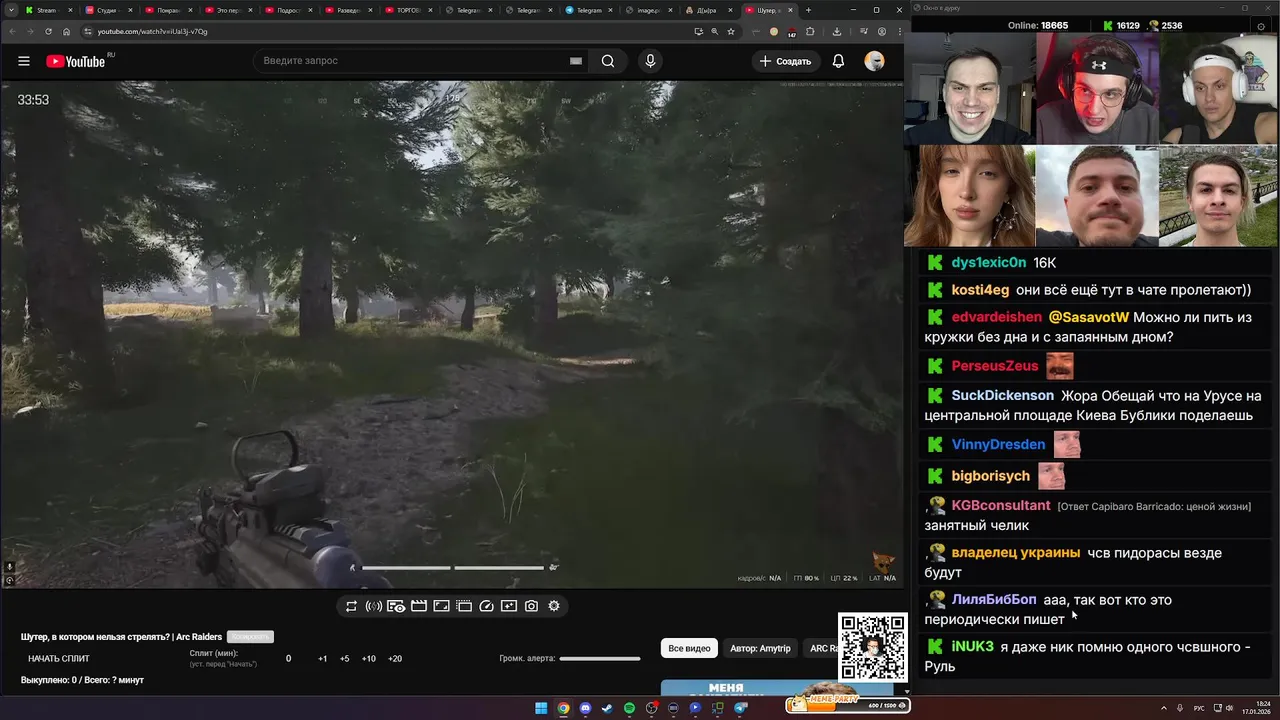Open the Windows Start menu

[x=541, y=708]
